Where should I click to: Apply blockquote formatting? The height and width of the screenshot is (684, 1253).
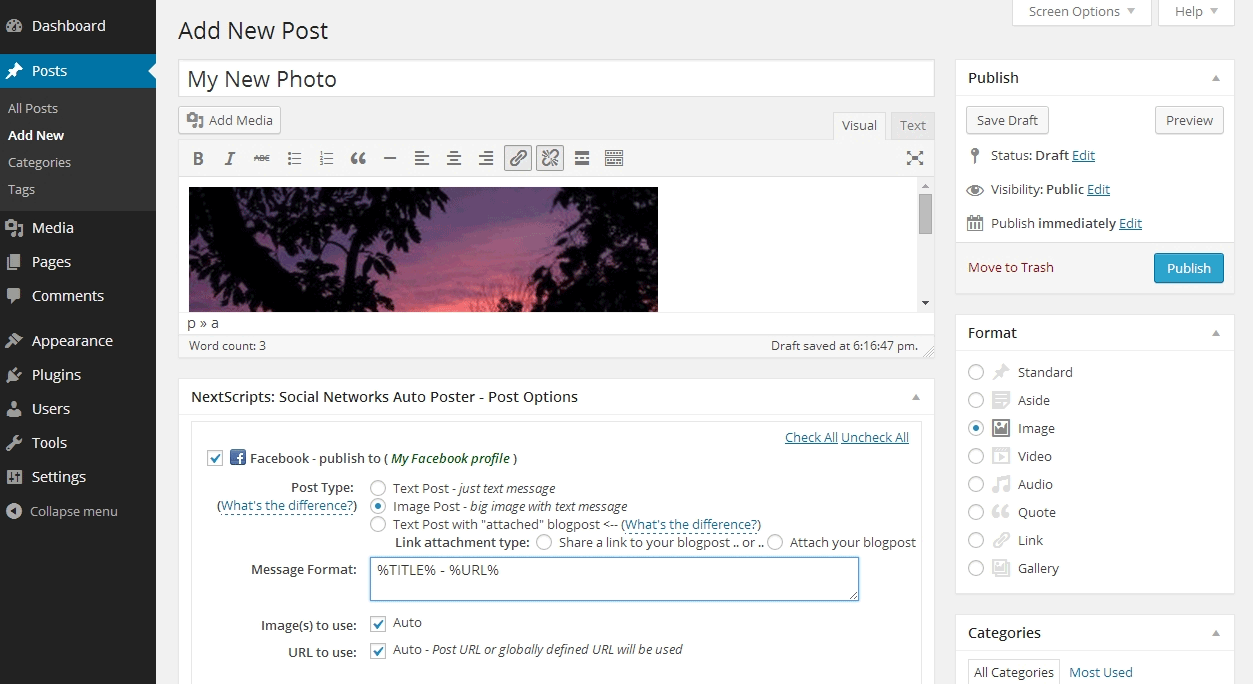[x=358, y=158]
